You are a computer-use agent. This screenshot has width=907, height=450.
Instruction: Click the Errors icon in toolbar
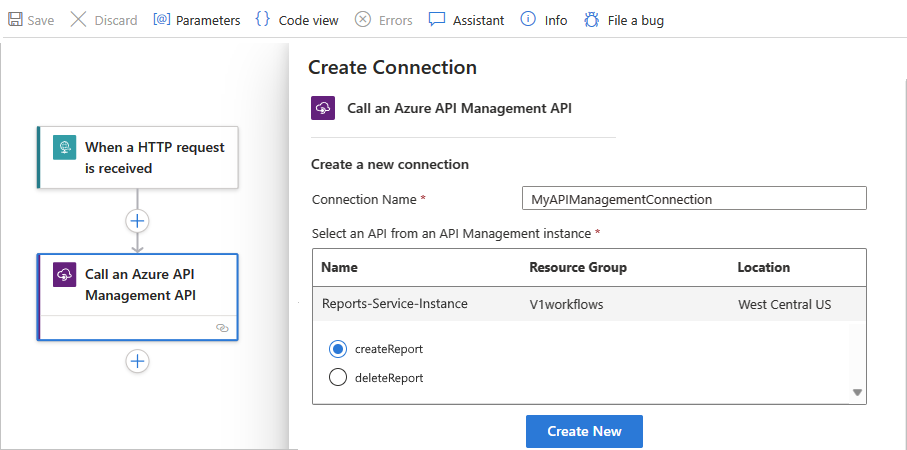[x=363, y=20]
